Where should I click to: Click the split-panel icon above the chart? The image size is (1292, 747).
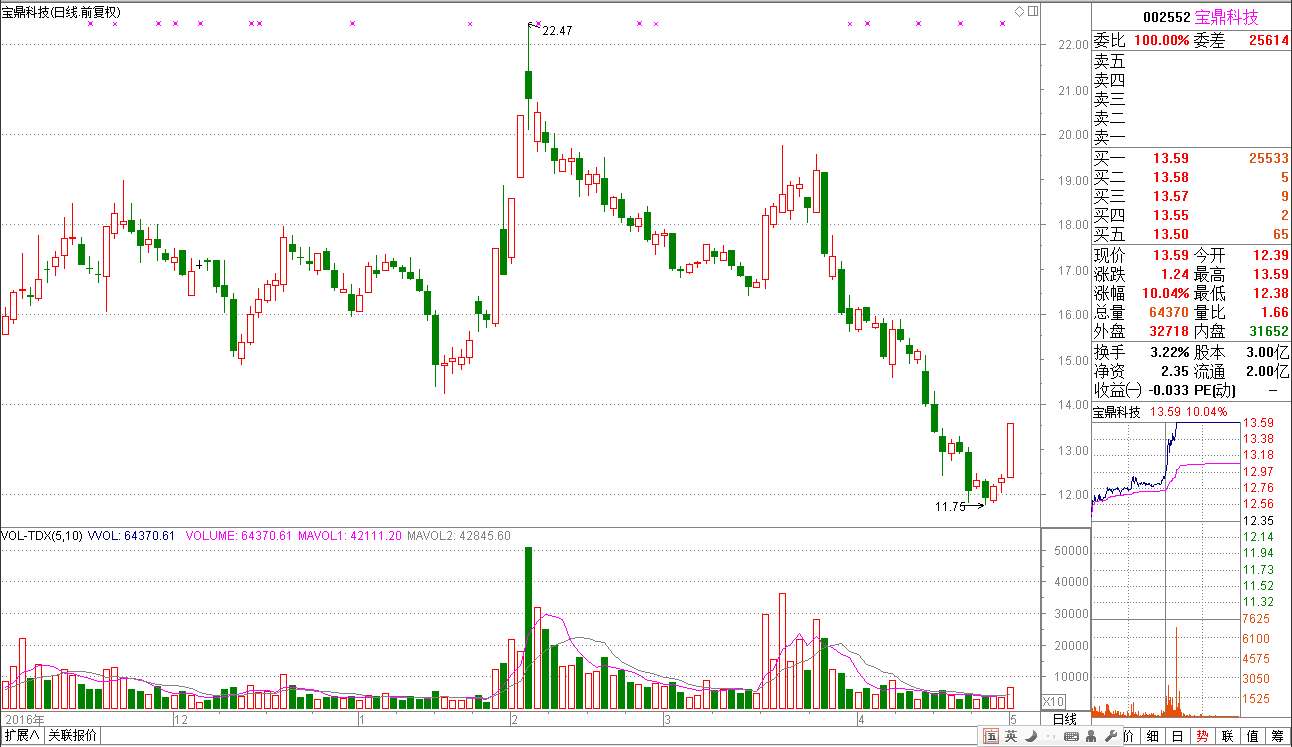coord(1032,11)
